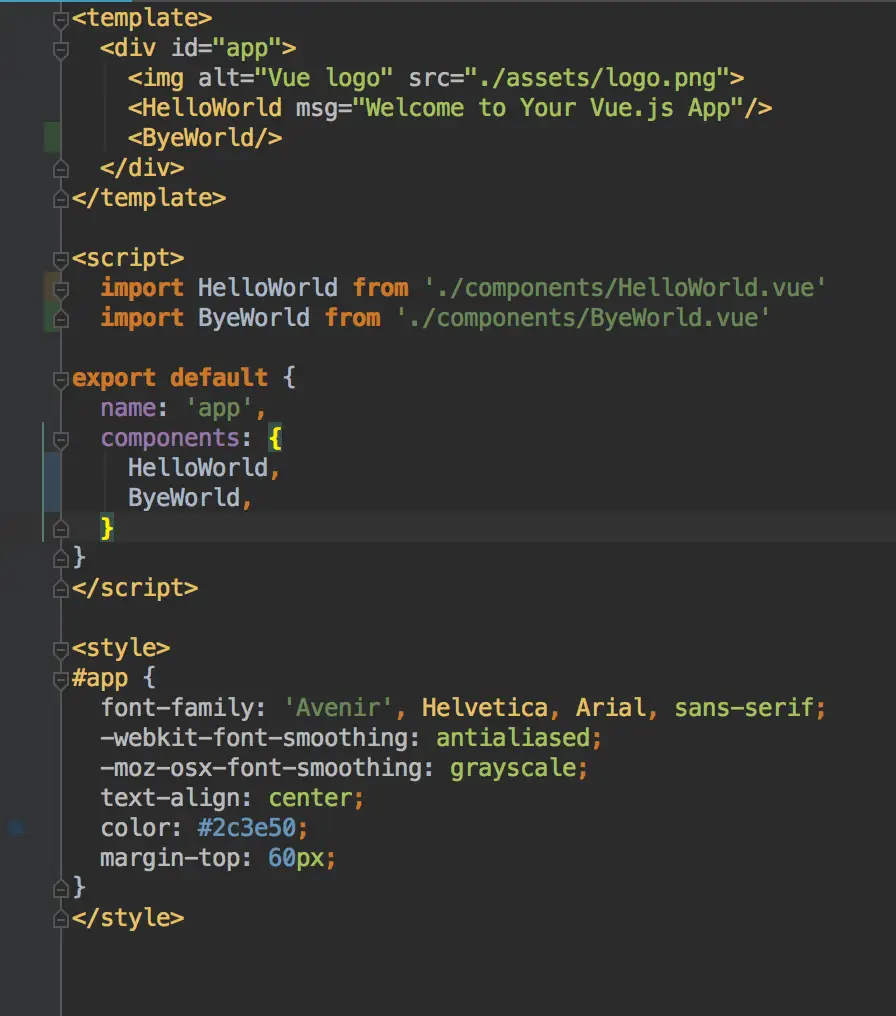Viewport: 896px width, 1016px height.
Task: Collapse the export default block
Action: 61,378
